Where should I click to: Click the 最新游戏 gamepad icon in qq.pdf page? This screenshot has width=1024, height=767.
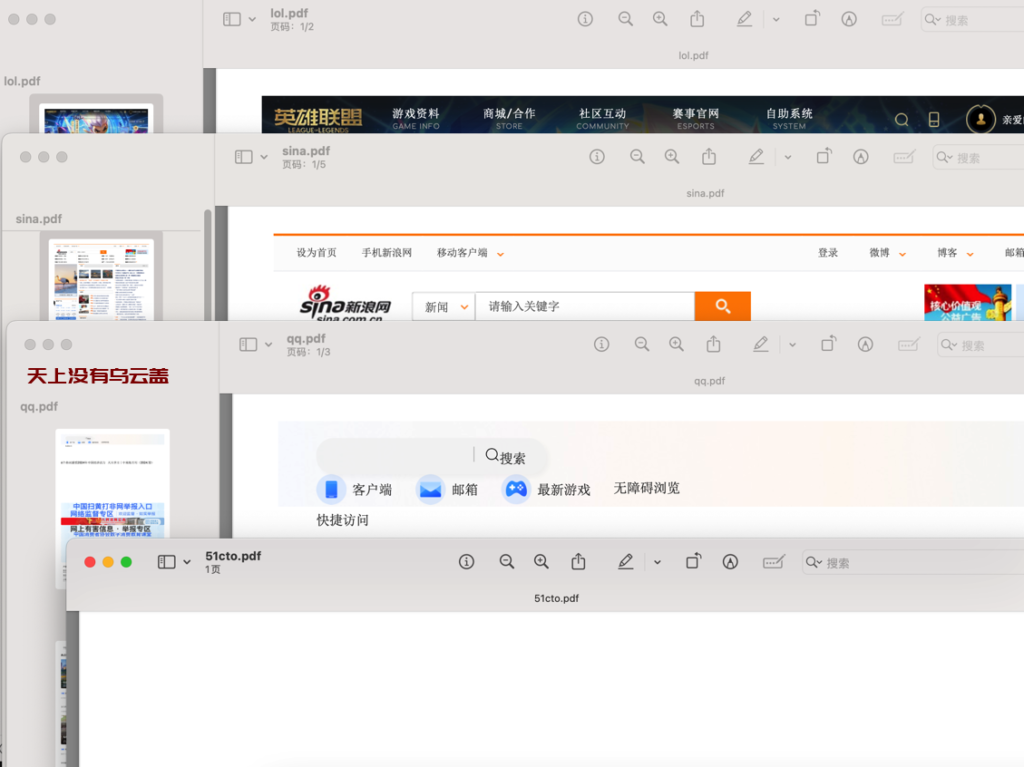[x=516, y=489]
